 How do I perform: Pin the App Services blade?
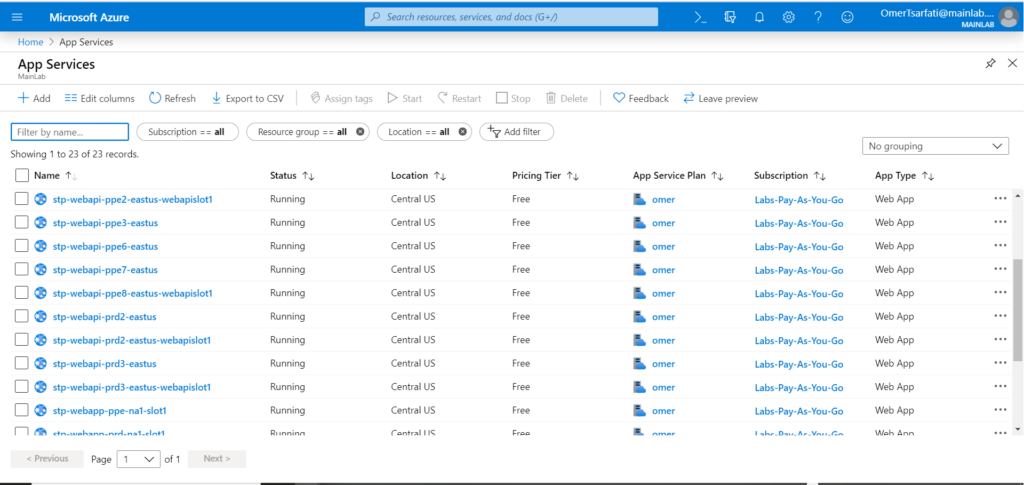pos(991,64)
